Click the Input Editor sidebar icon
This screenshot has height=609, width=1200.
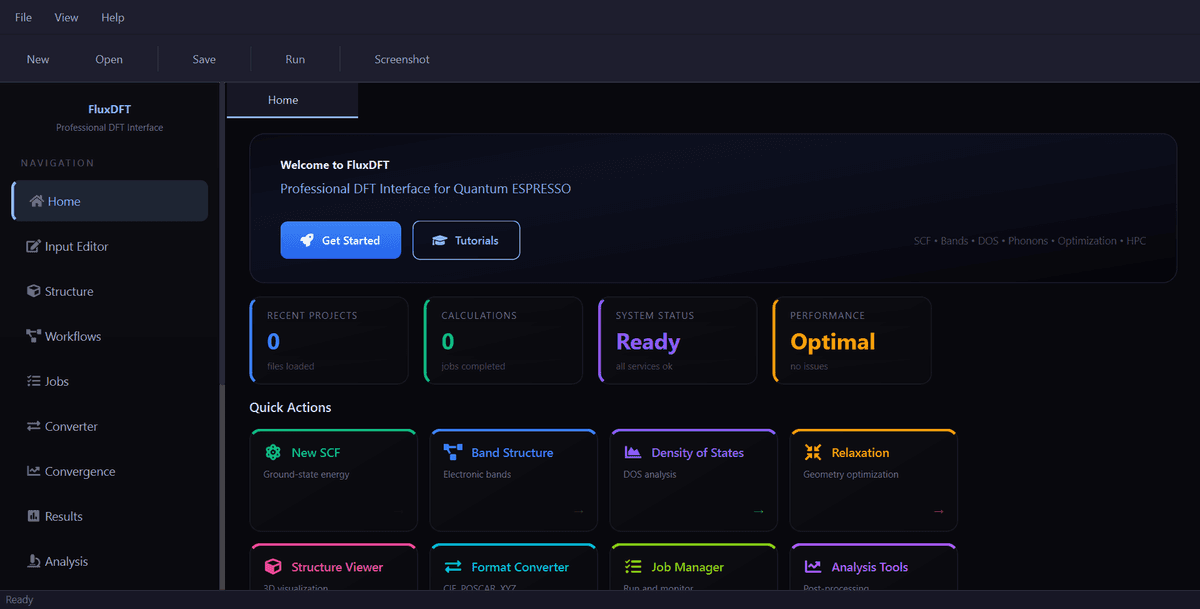[x=33, y=247]
